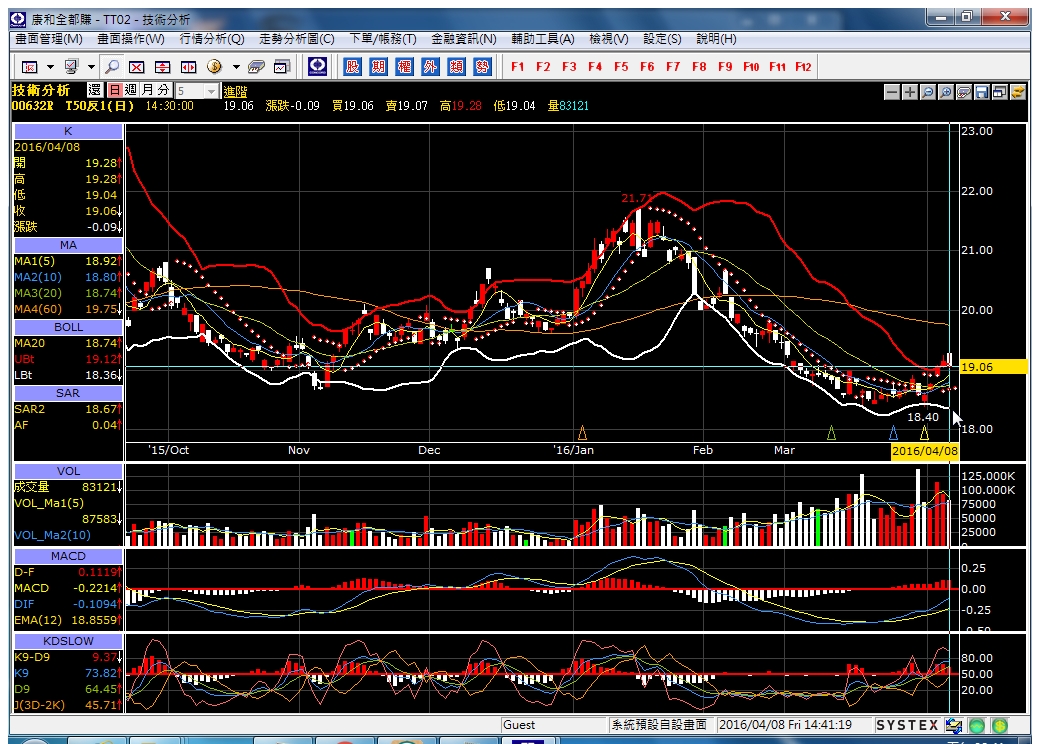Viewport: 1040px width, 744px height.
Task: Click the zoom out magnifier in chart toolbar
Action: (928, 92)
